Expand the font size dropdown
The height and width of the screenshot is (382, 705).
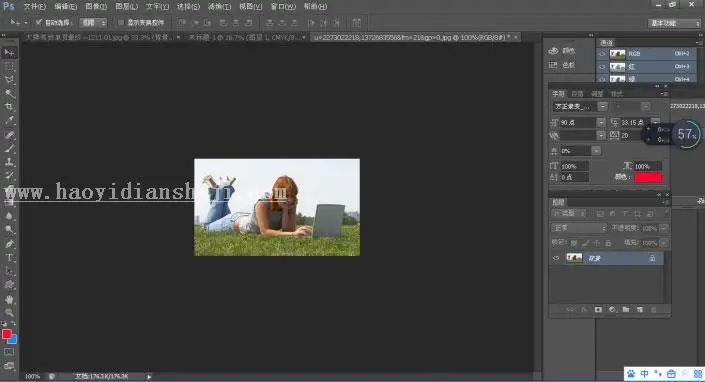(601, 122)
